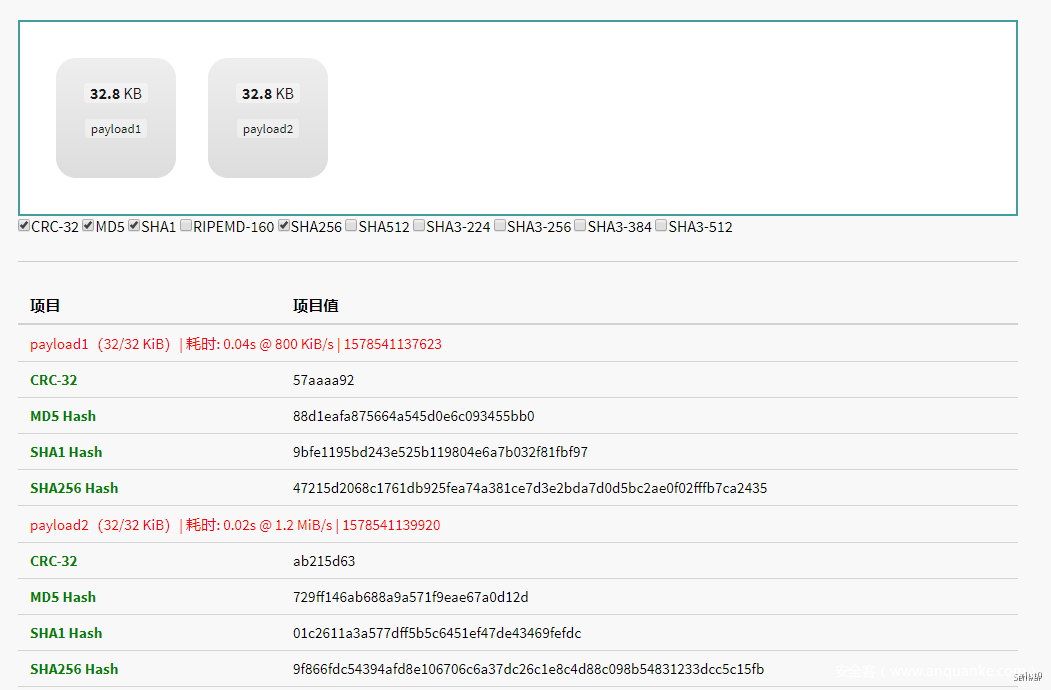Check the SHA3-256 option
Viewport: 1051px width, 690px height.
point(500,226)
